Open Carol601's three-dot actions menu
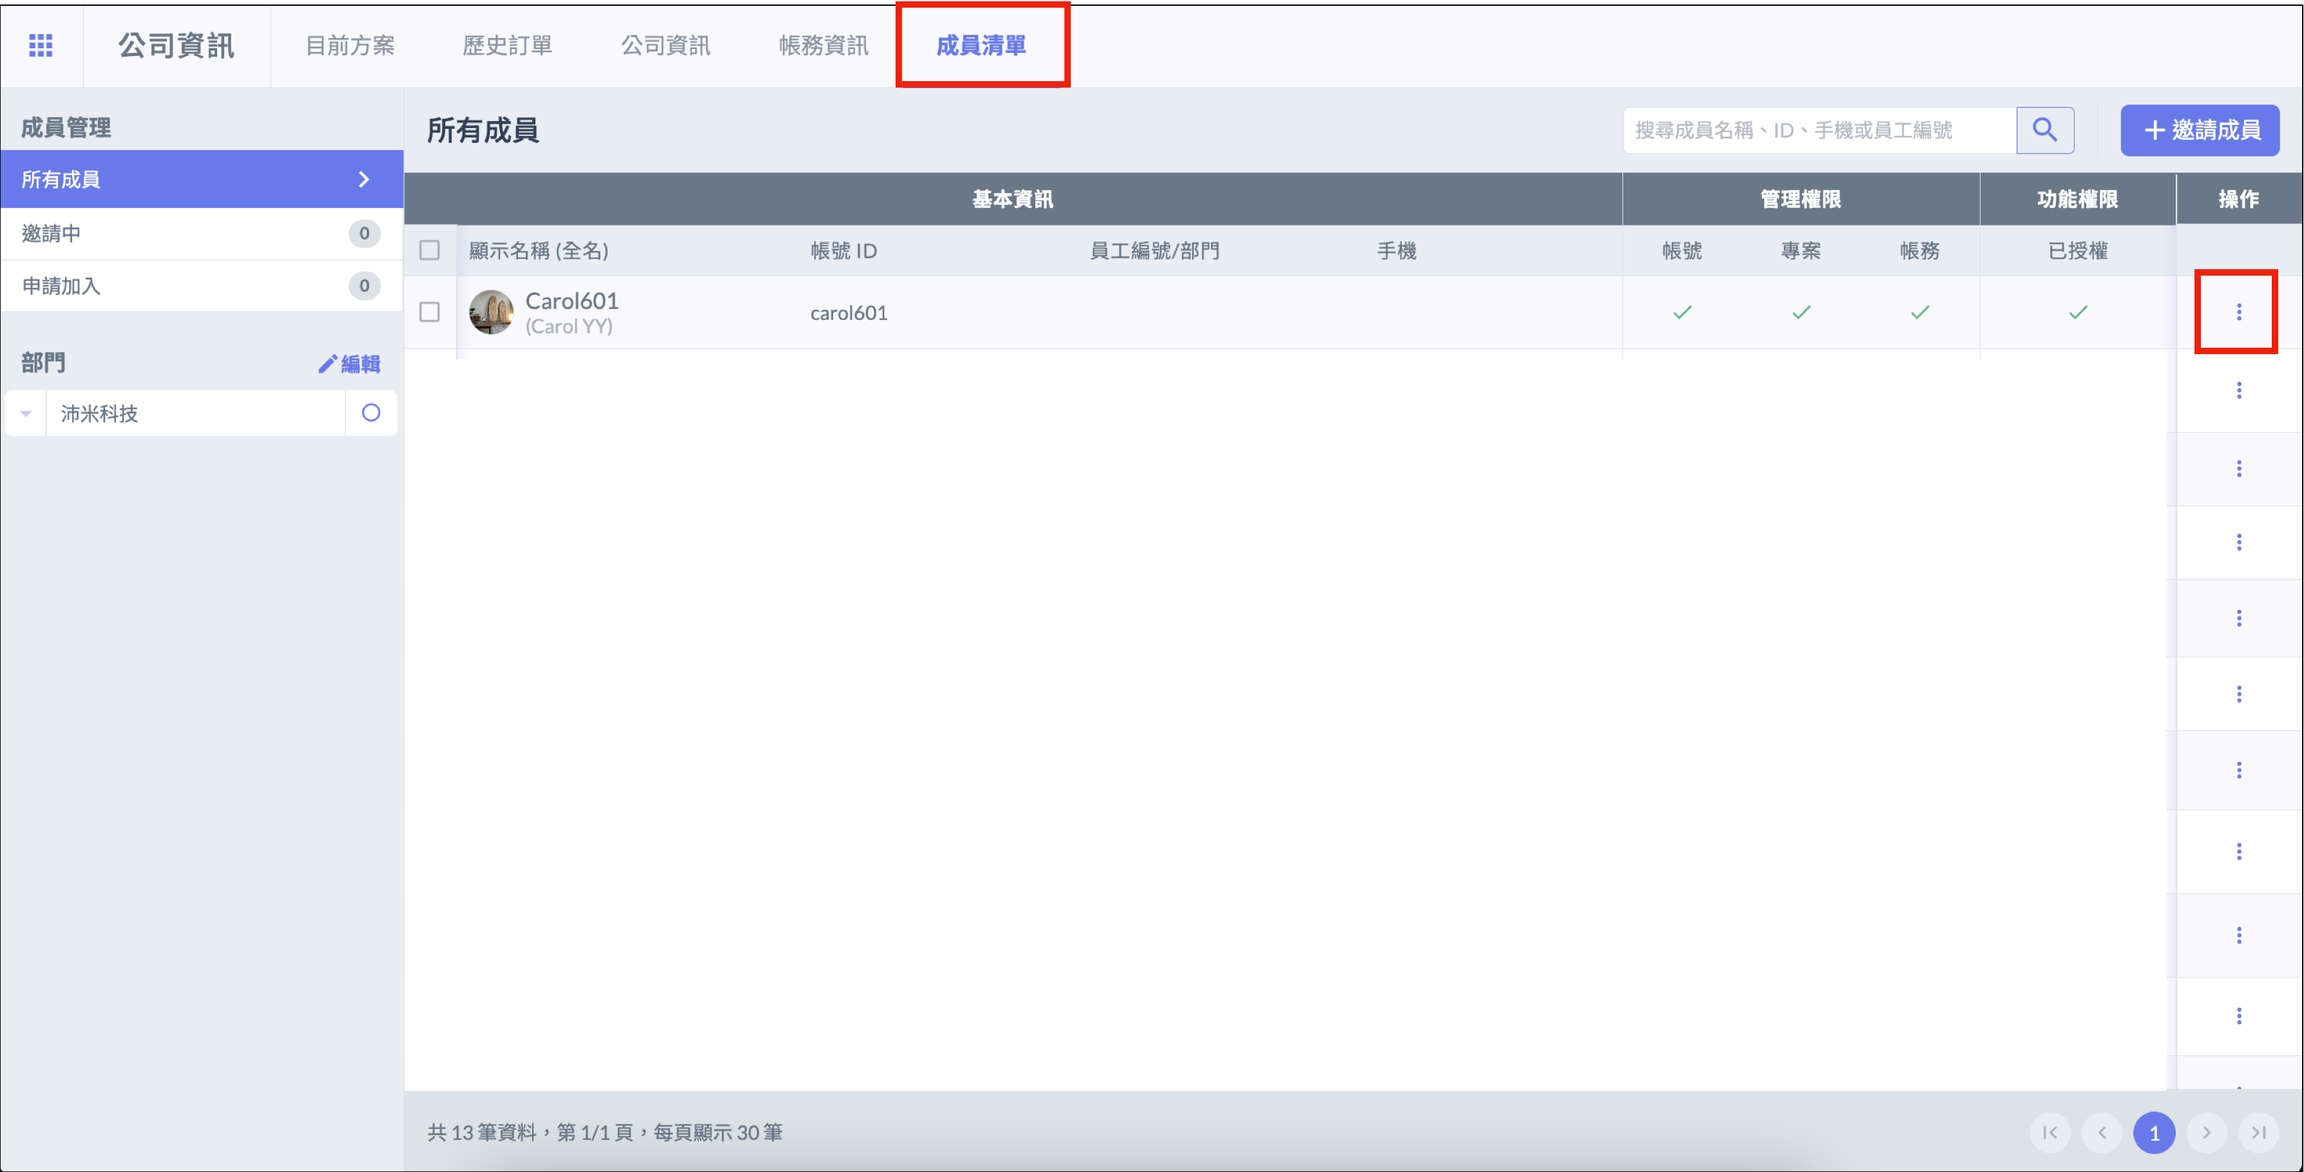Image resolution: width=2304 pixels, height=1172 pixels. 2238,313
